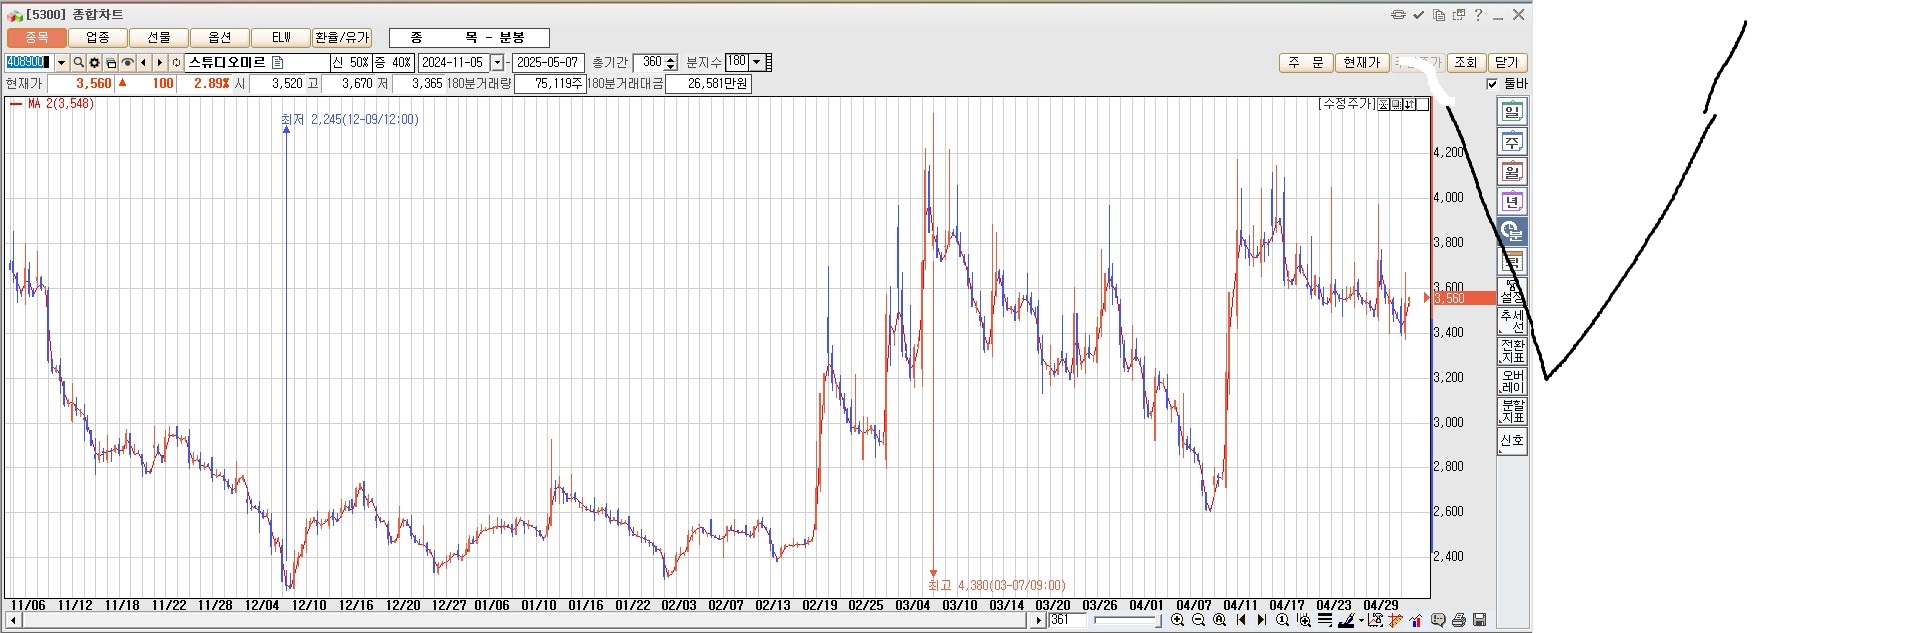Save the chart with the floppy disk icon
Image resolution: width=1914 pixels, height=633 pixels.
[1480, 621]
